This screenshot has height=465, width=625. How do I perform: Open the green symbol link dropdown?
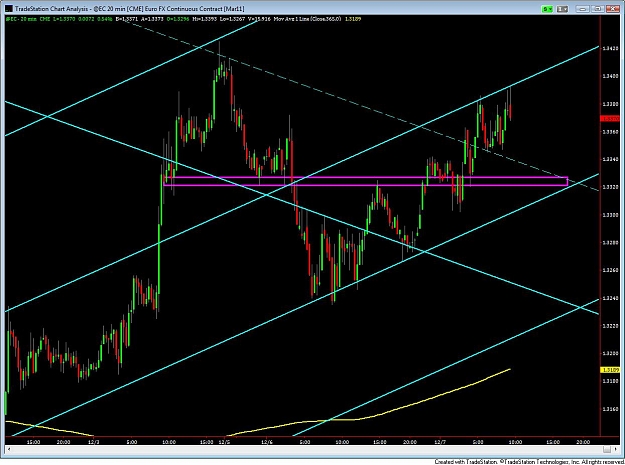click(x=547, y=8)
